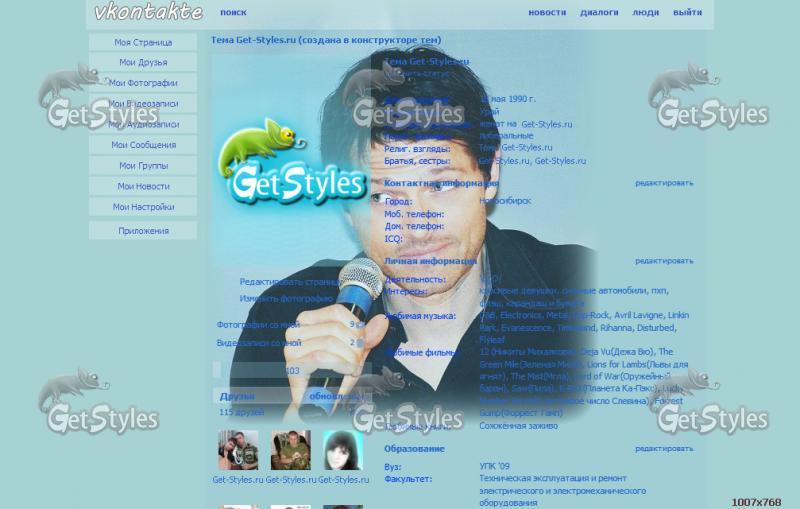The image size is (800, 509).
Task: Click редактировать beside Контактная информация
Action: [x=664, y=183]
